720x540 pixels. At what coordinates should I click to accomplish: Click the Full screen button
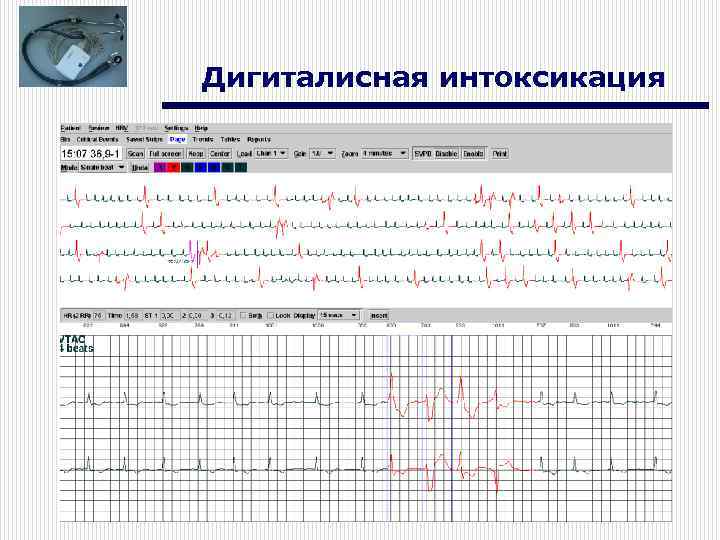coord(165,154)
